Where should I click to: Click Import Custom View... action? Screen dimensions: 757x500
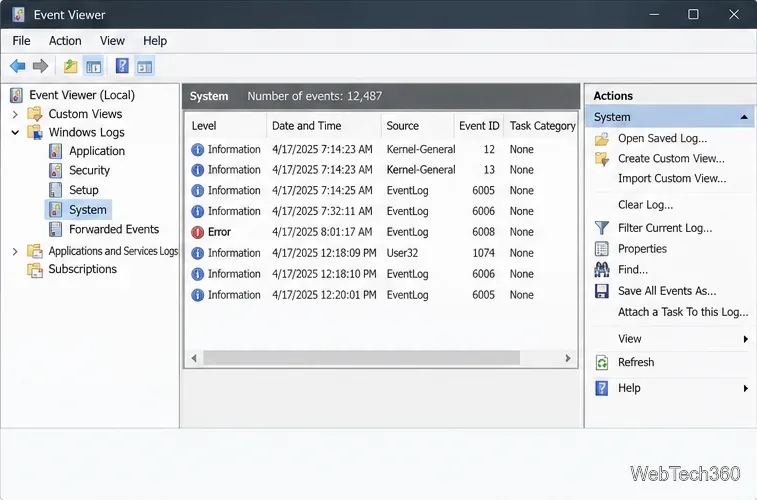click(x=672, y=179)
